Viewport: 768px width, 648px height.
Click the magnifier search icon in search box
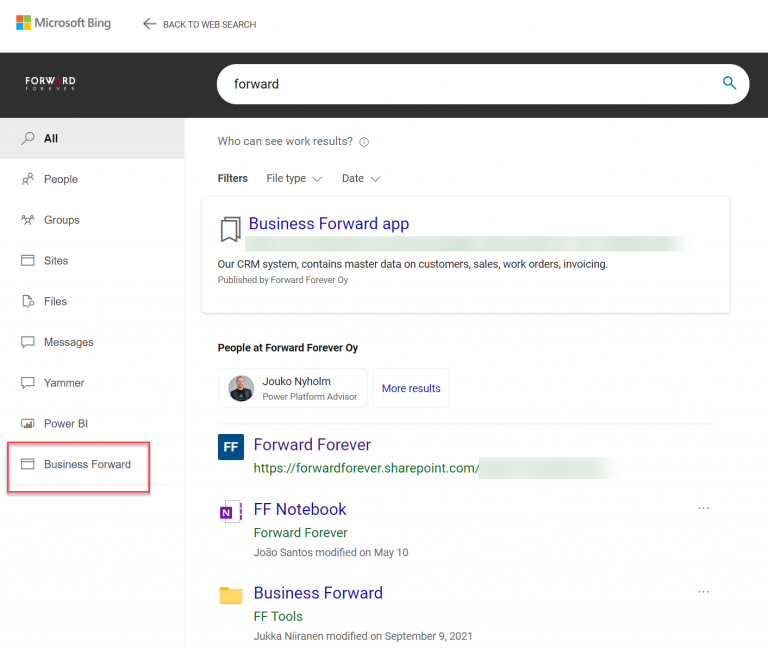click(x=729, y=83)
